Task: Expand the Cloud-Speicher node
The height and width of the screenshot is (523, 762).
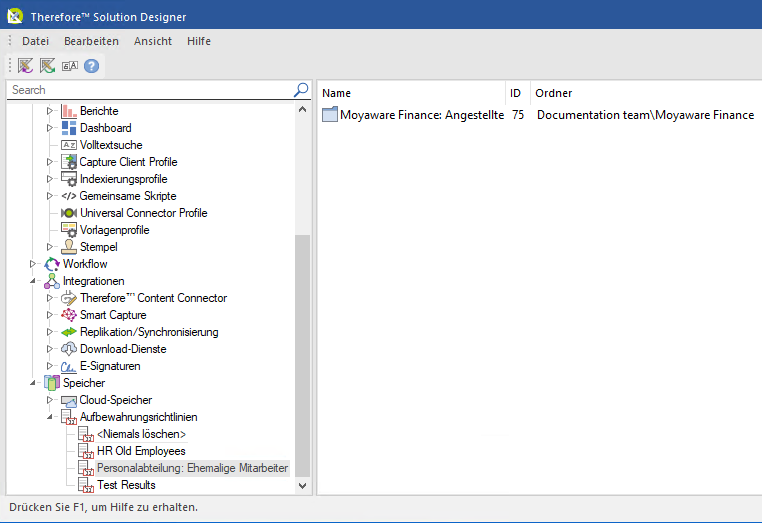Action: [50, 400]
